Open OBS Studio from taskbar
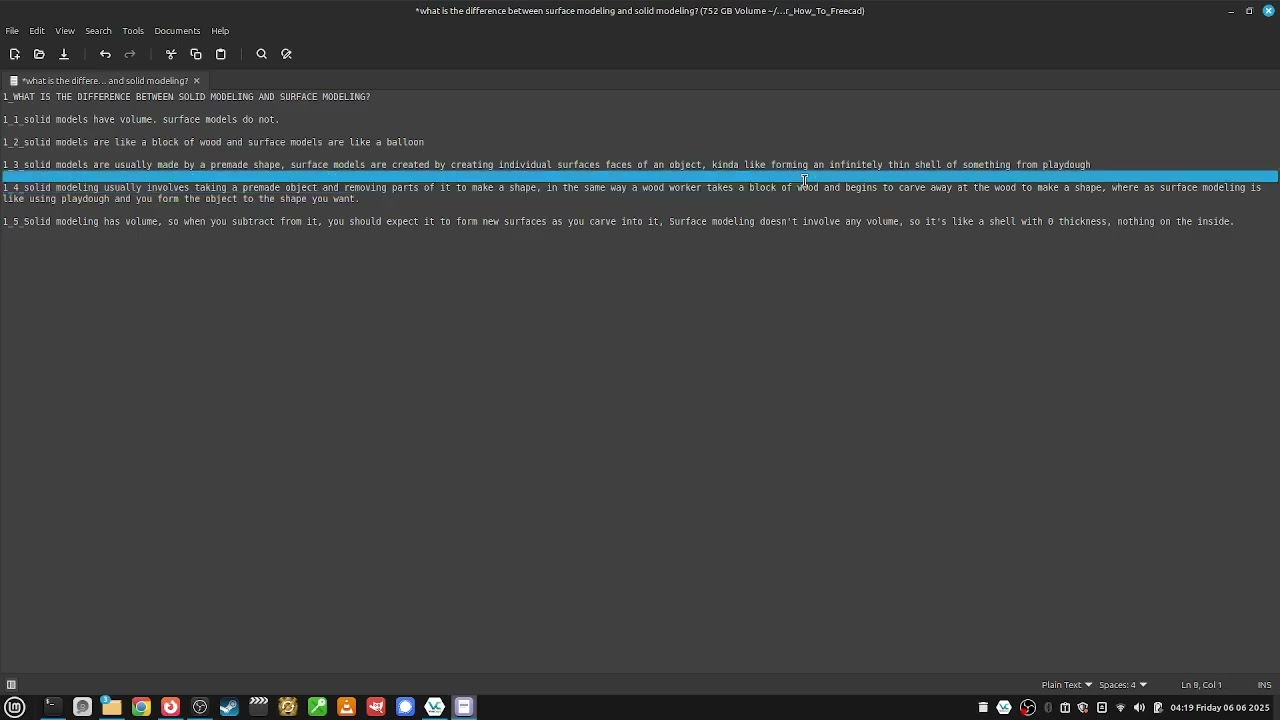The image size is (1280, 720). click(x=200, y=707)
